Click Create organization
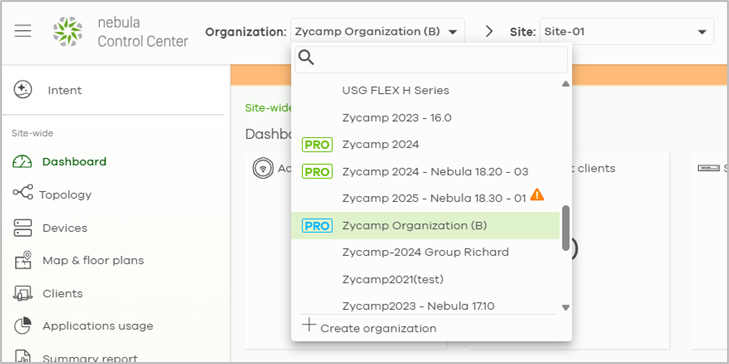Screen dimensions: 729x364 (x=369, y=328)
